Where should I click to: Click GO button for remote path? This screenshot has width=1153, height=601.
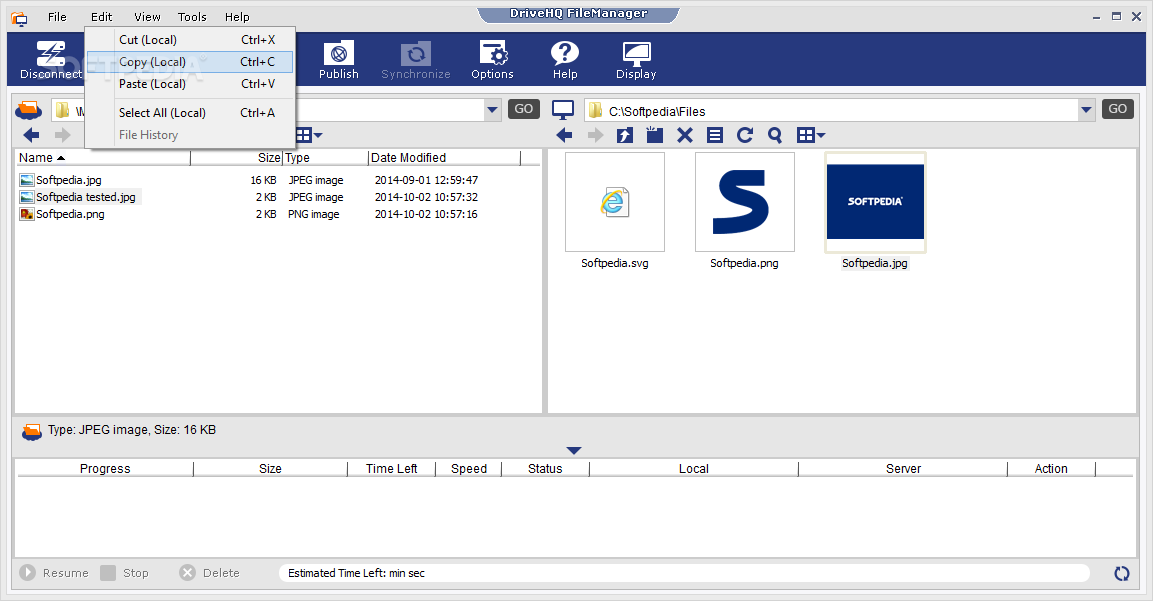tap(524, 109)
